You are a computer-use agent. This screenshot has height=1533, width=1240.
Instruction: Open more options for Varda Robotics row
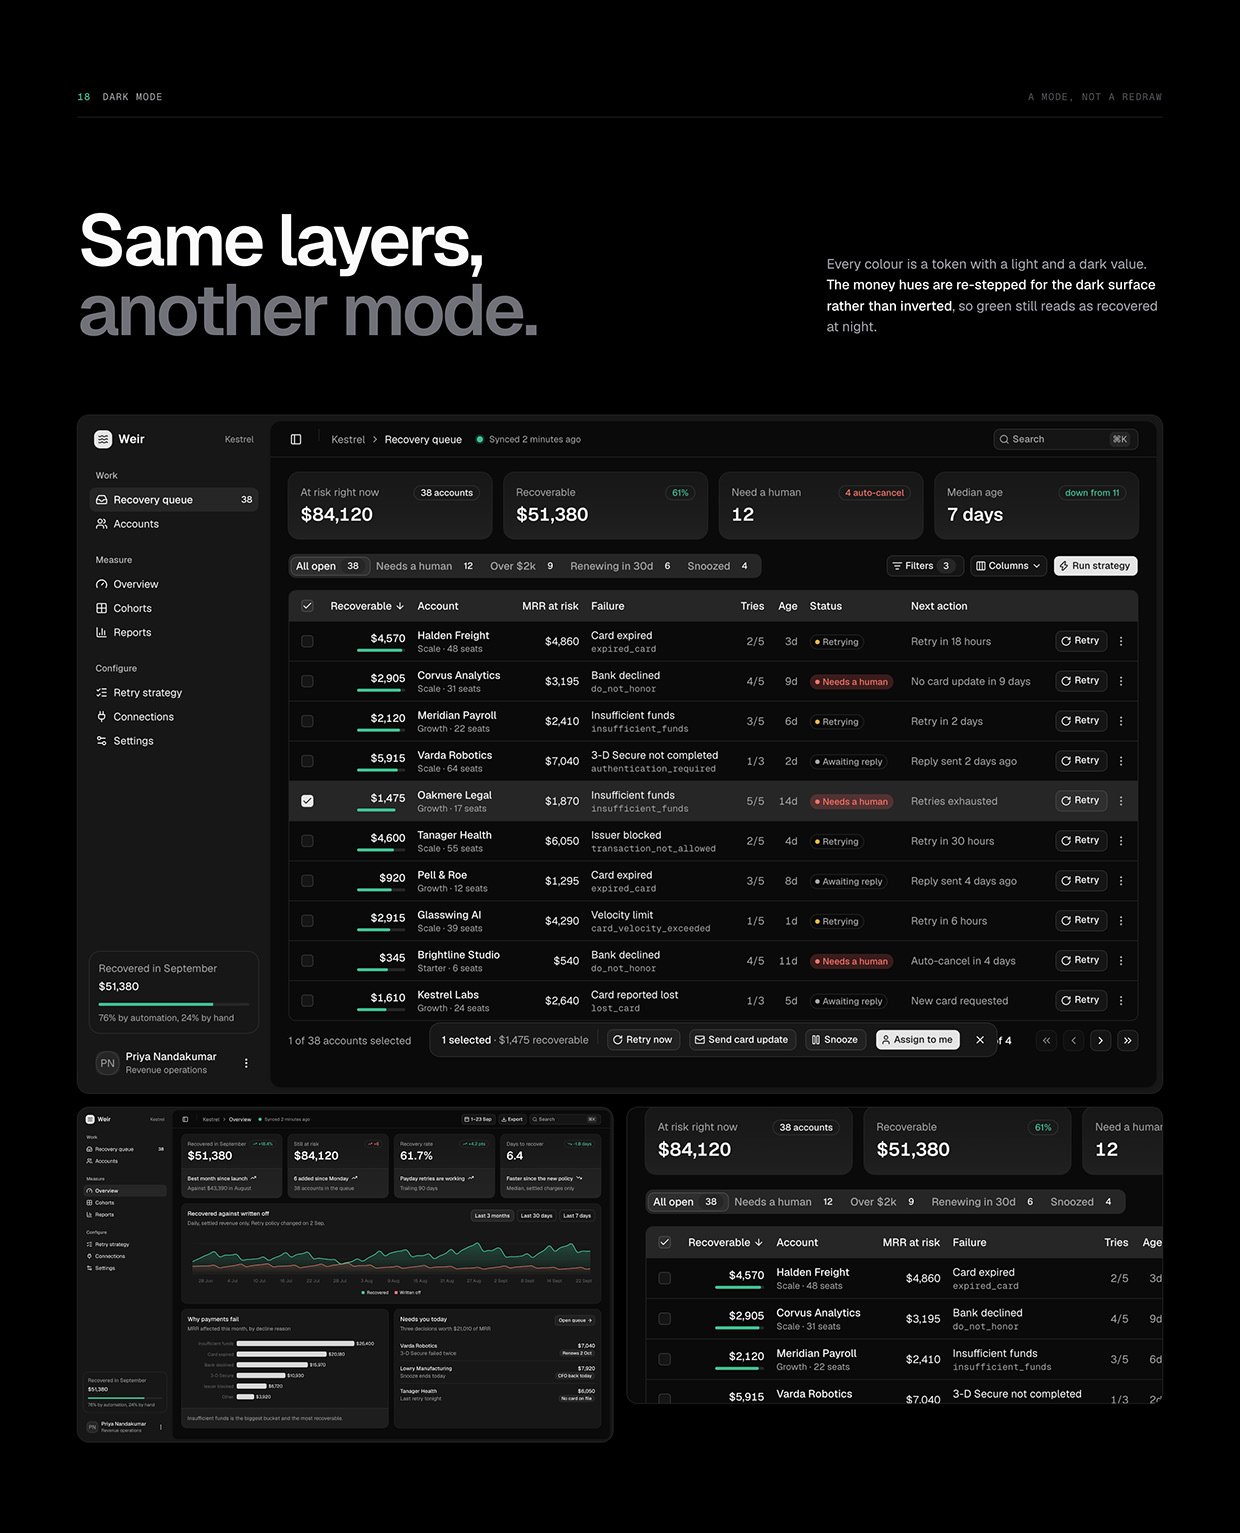pos(1121,761)
